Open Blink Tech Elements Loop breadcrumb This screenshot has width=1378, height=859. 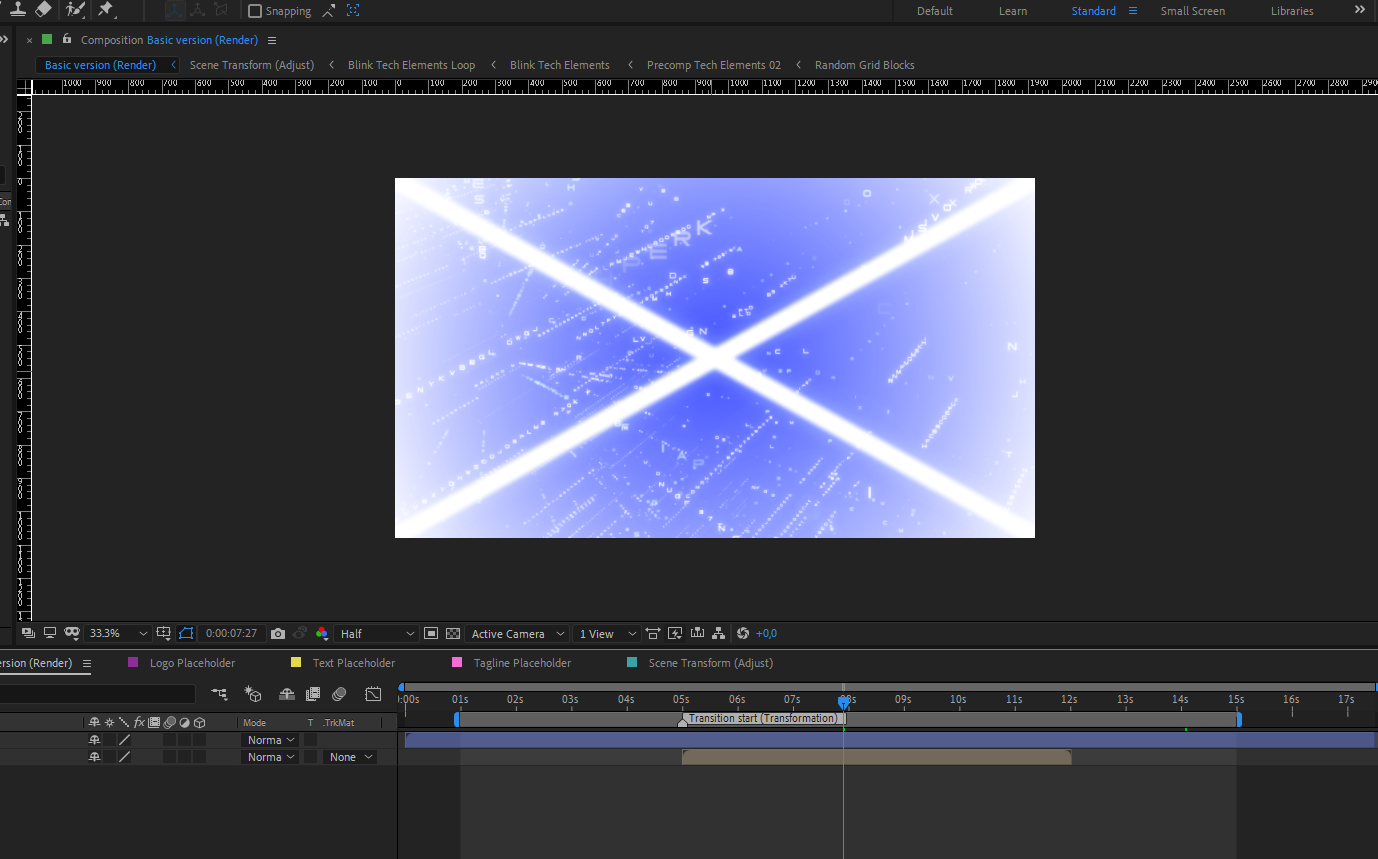coord(412,65)
